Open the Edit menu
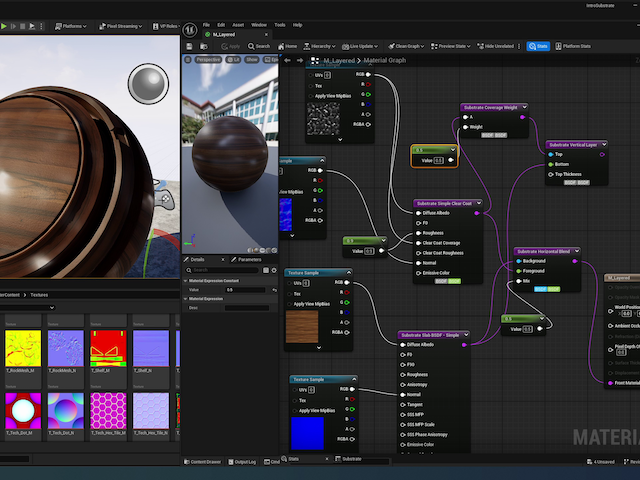 pos(221,25)
